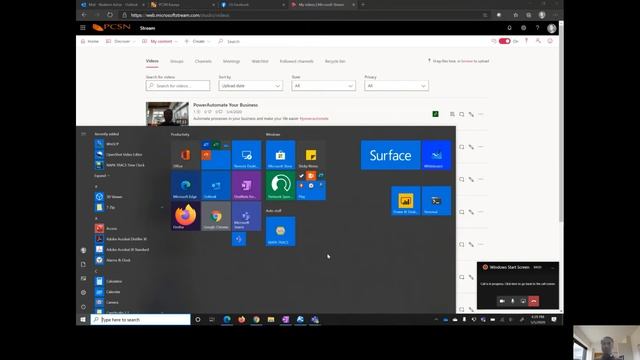
Task: Launch the Microsoft Teams tile
Action: tap(247, 216)
